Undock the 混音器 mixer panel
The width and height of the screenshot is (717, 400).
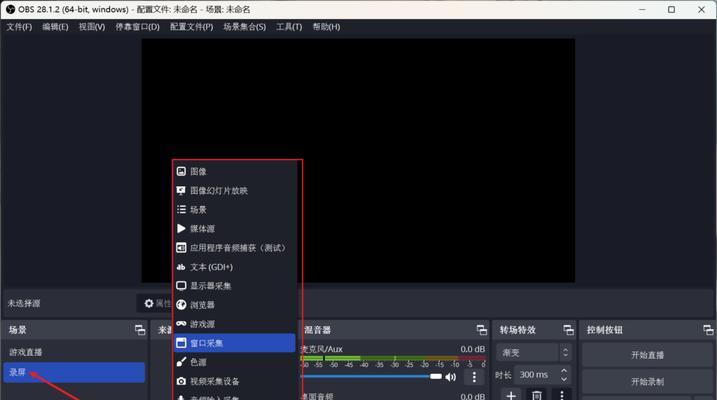(x=482, y=330)
